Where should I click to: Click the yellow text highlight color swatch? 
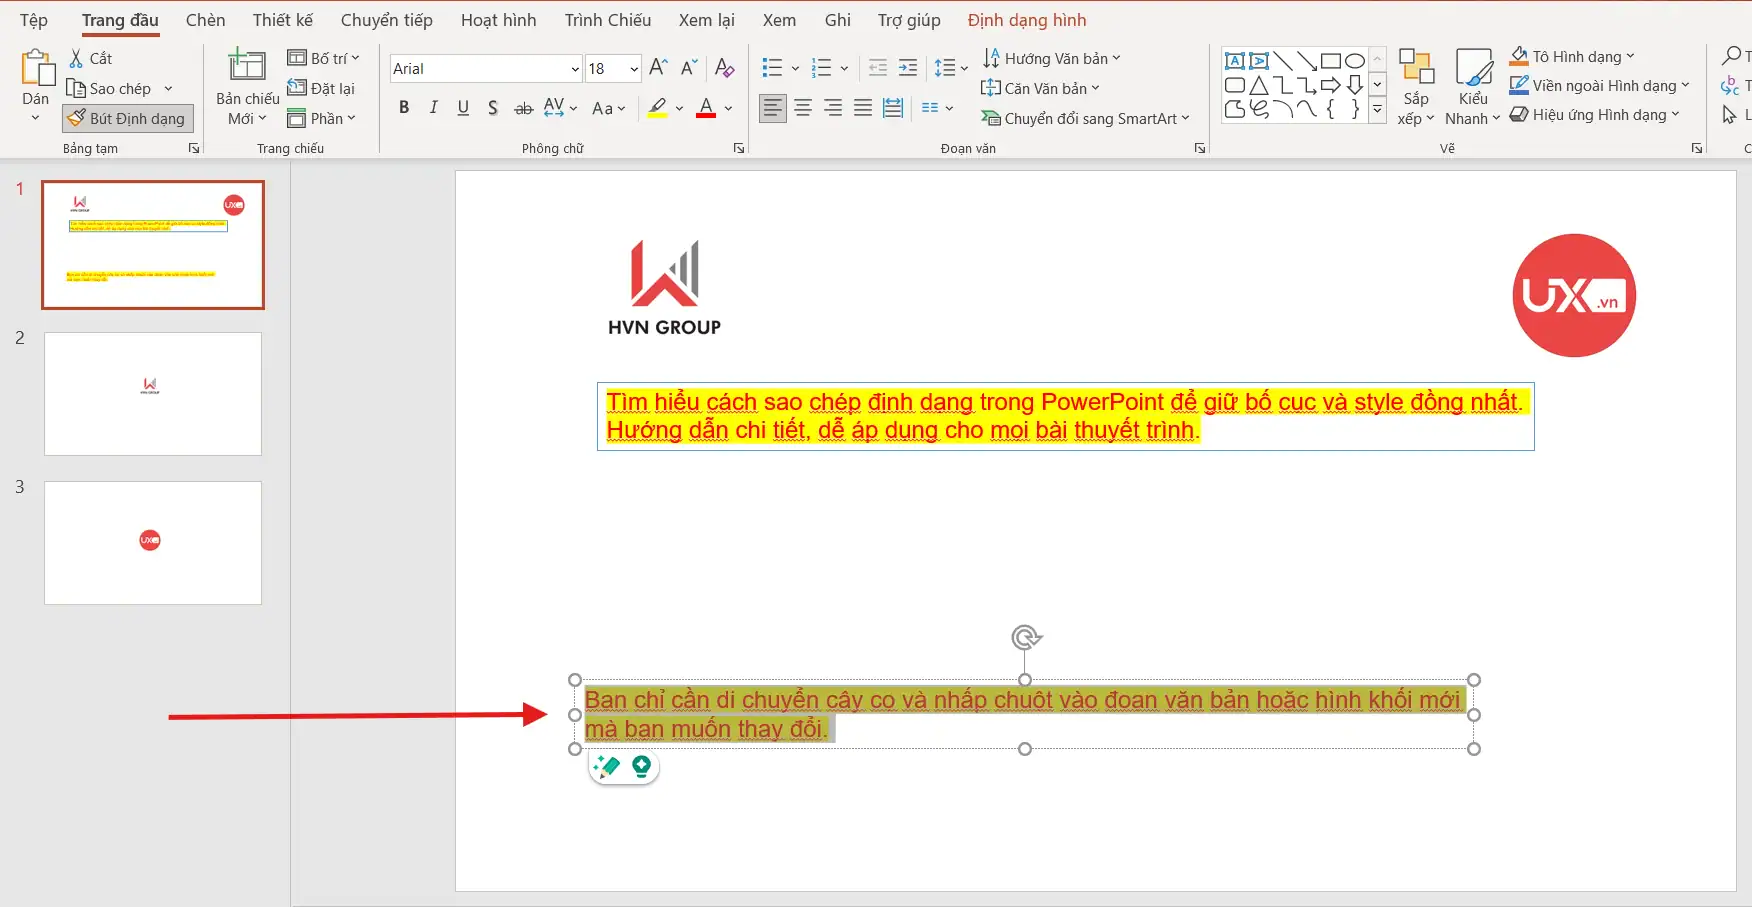tap(657, 108)
